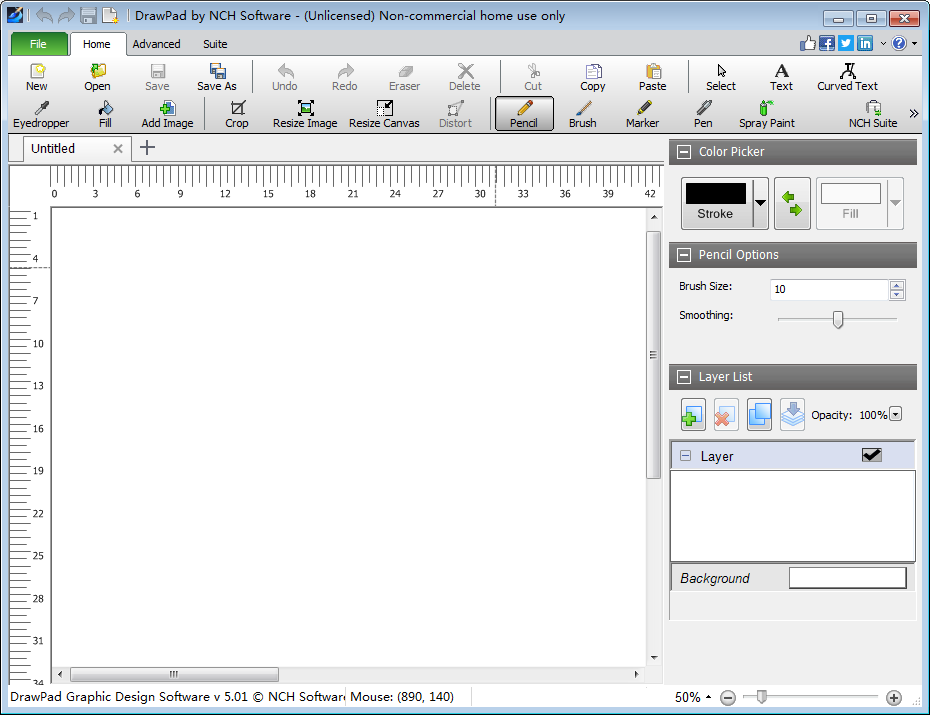
Task: Swap stroke and fill colors
Action: (x=792, y=203)
